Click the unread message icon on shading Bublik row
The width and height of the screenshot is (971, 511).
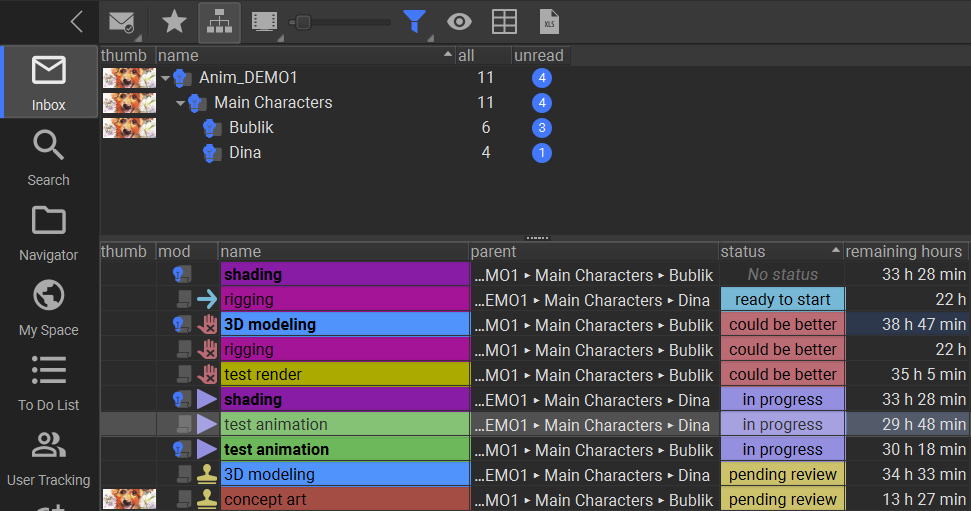click(x=182, y=274)
